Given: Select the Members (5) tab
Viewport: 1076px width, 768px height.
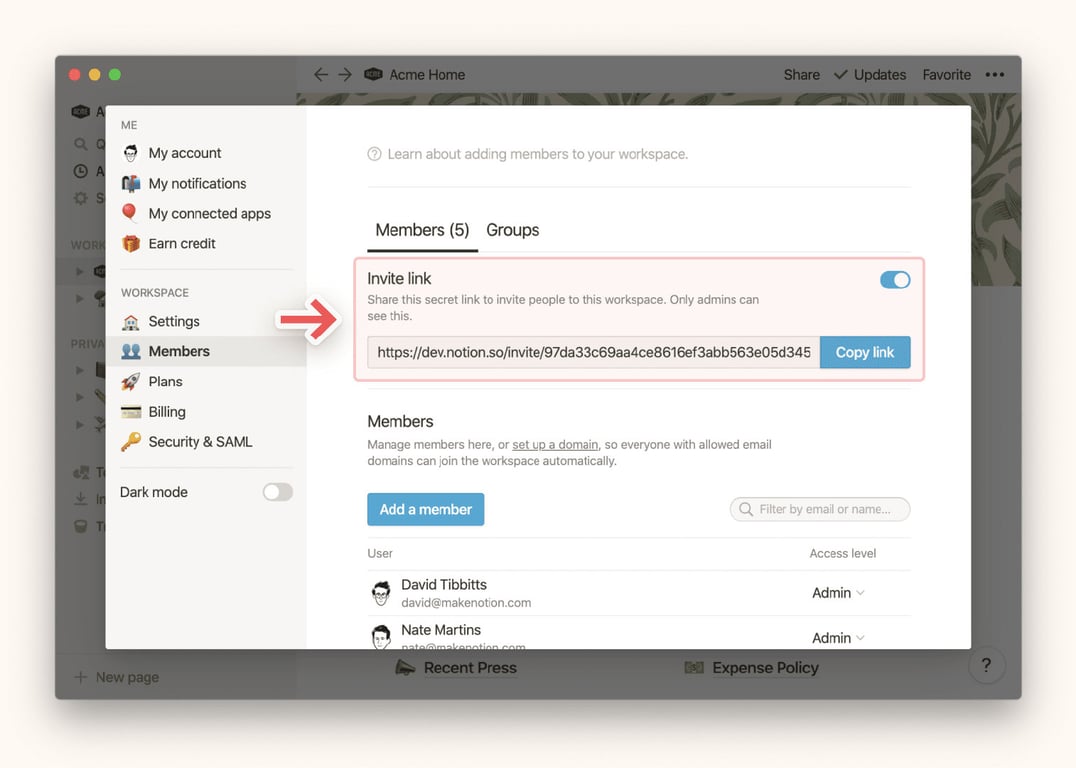Looking at the screenshot, I should tap(422, 230).
